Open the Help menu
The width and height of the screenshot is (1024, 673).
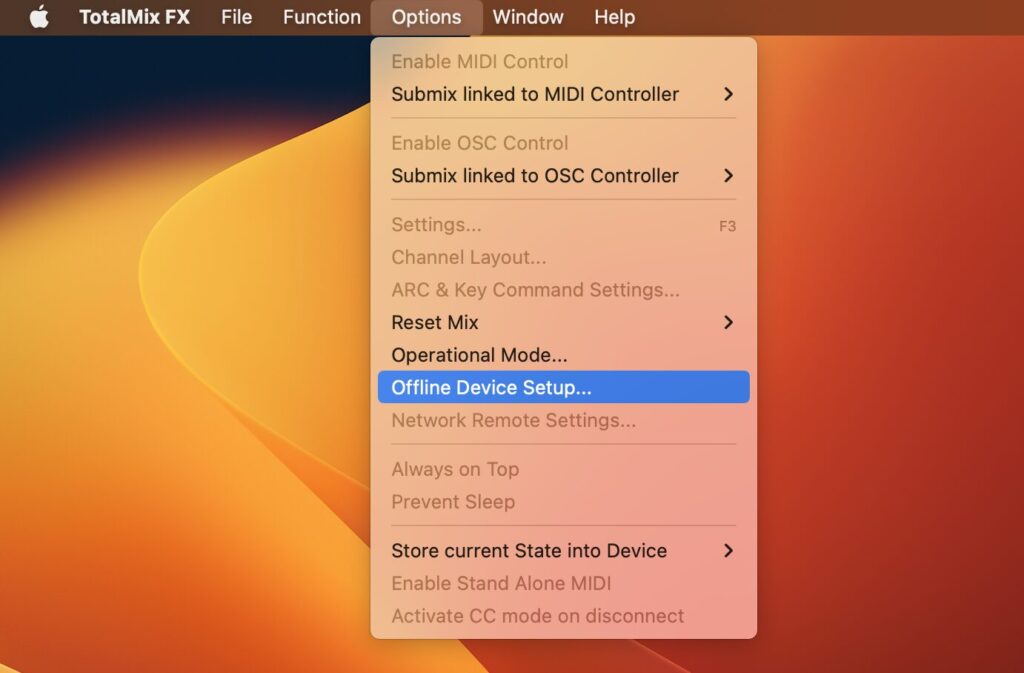[x=614, y=17]
